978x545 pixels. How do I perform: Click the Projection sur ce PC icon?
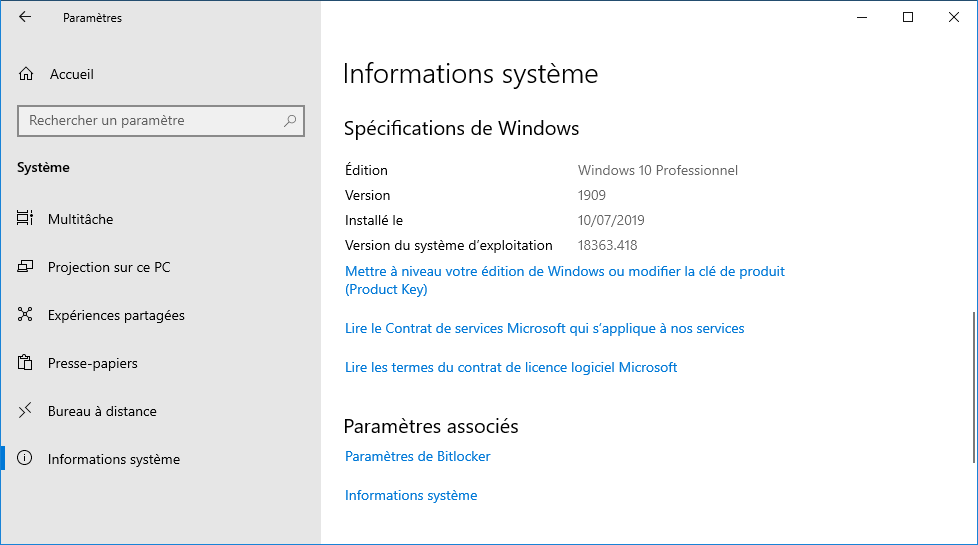pos(25,267)
